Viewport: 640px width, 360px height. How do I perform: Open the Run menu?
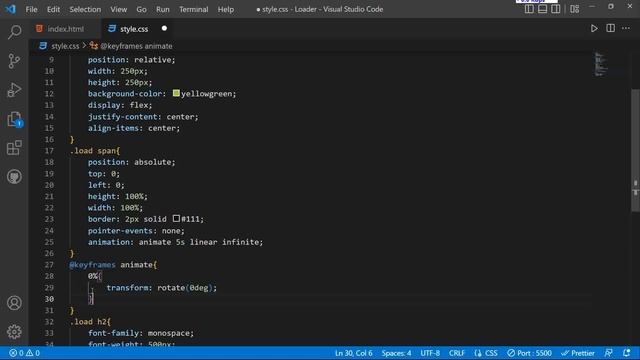point(162,9)
